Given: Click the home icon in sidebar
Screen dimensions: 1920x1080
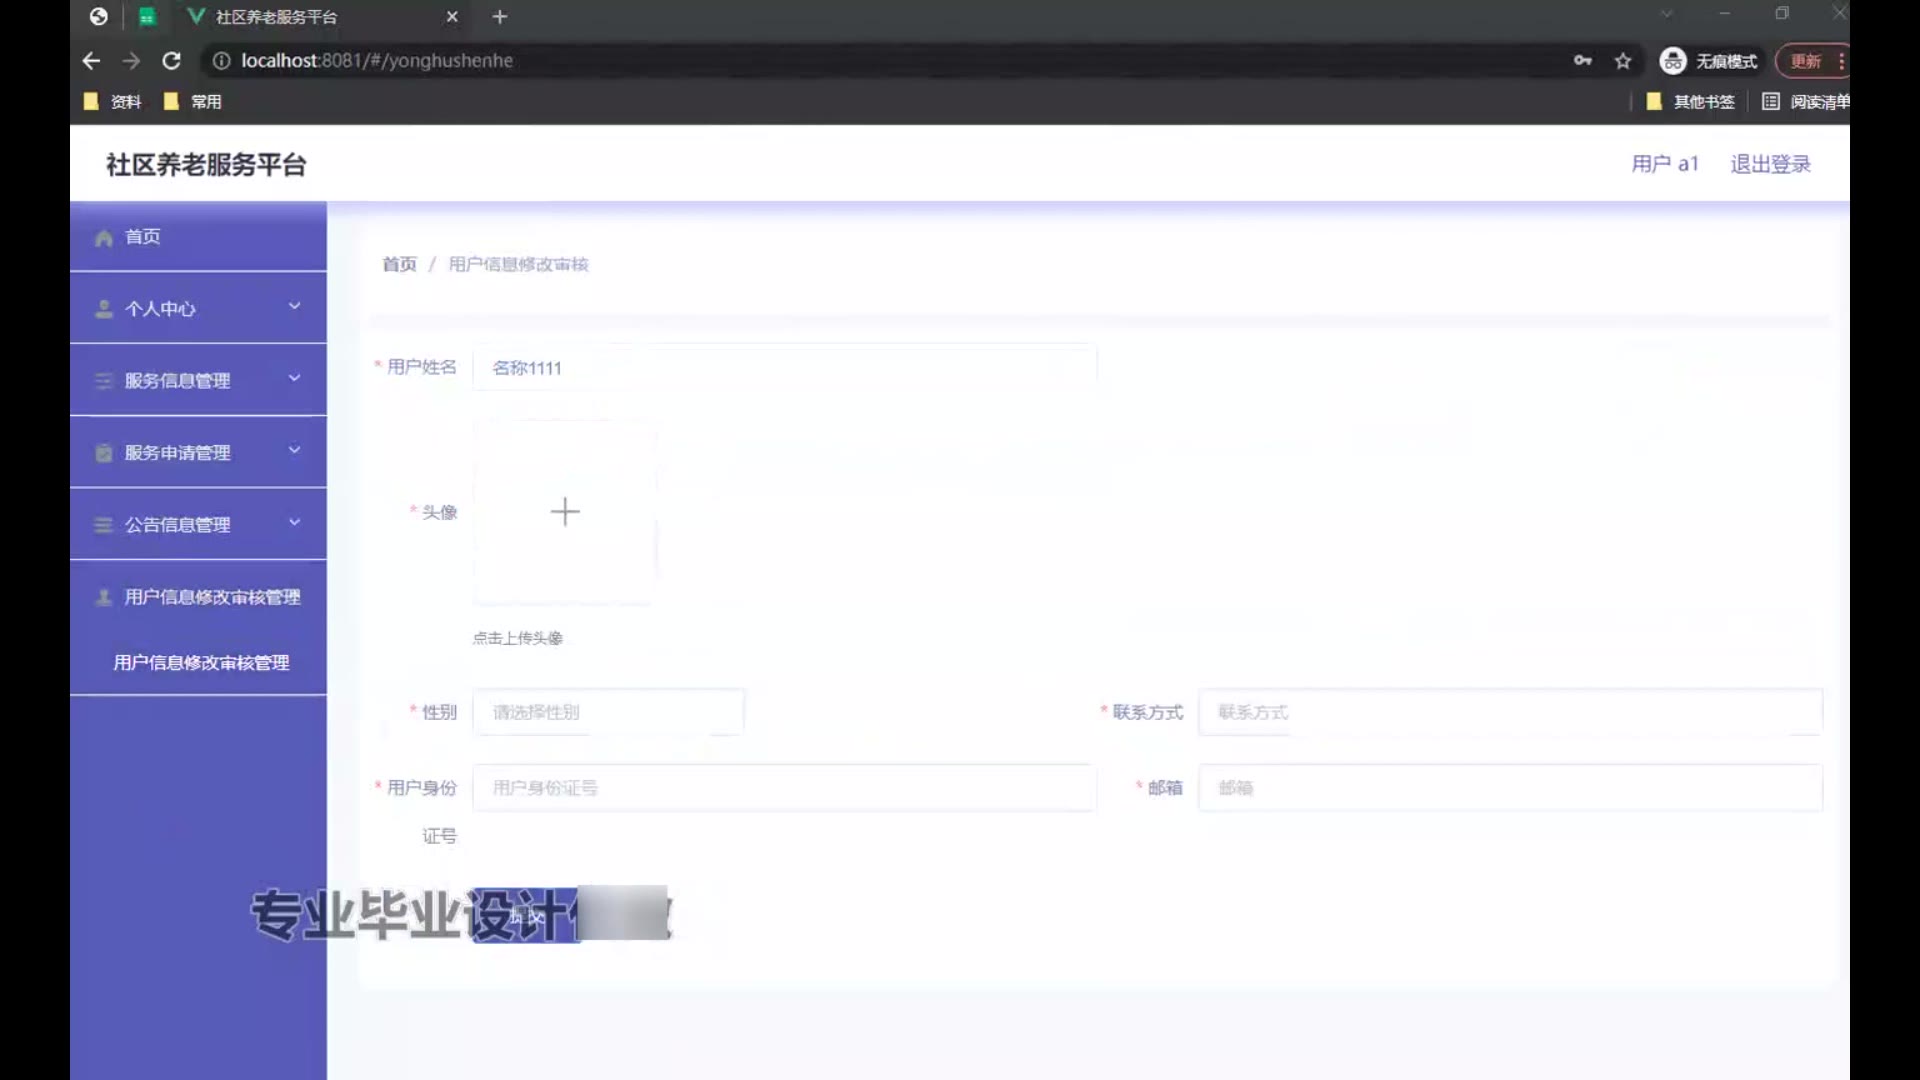Looking at the screenshot, I should tap(104, 238).
